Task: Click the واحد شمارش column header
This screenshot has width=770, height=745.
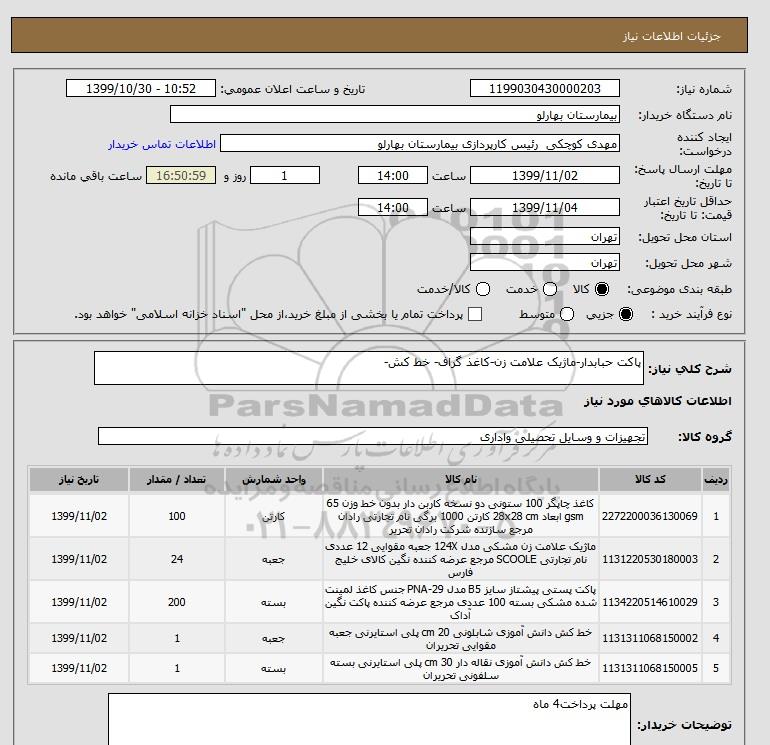Action: (274, 479)
